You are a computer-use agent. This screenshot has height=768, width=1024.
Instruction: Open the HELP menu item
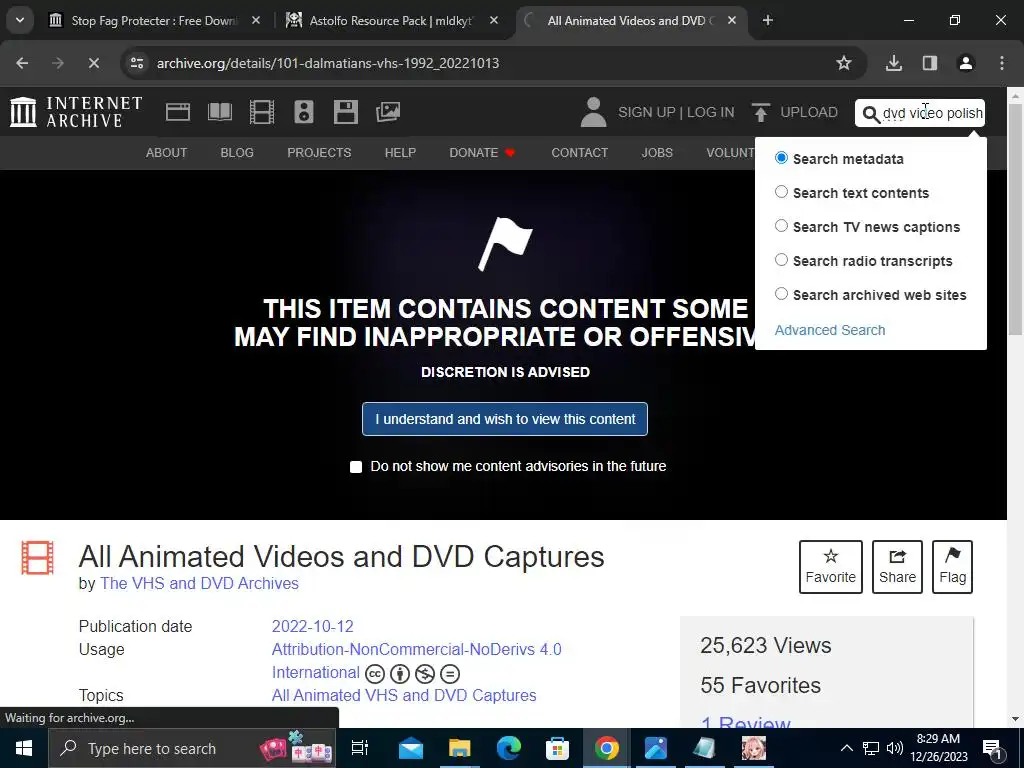400,153
